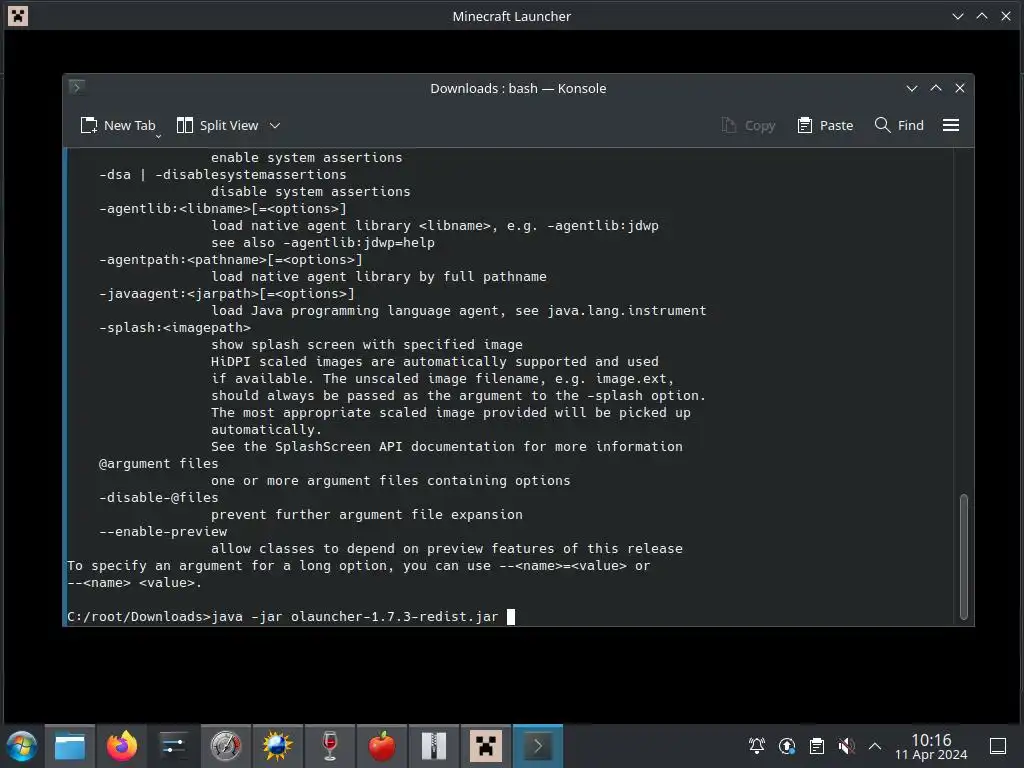This screenshot has height=768, width=1024.
Task: Click the text "--enable-preview" in terminal
Action: click(x=163, y=532)
